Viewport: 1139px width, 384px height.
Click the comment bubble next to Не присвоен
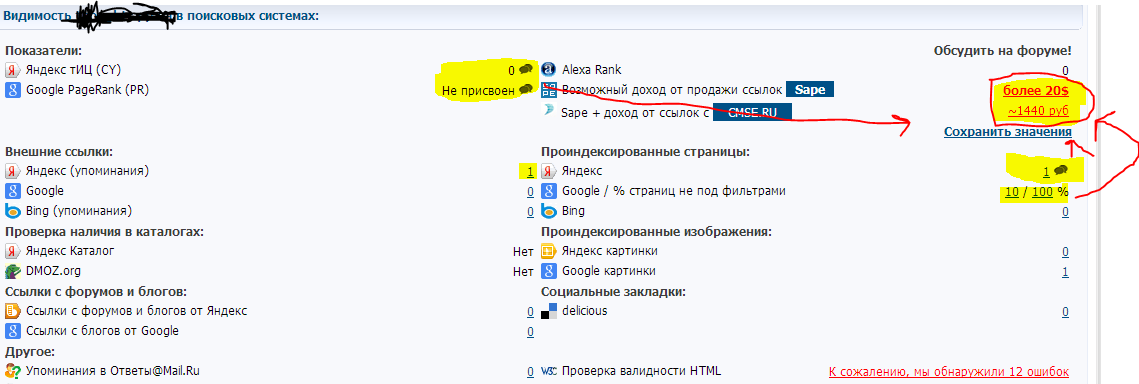pos(526,90)
